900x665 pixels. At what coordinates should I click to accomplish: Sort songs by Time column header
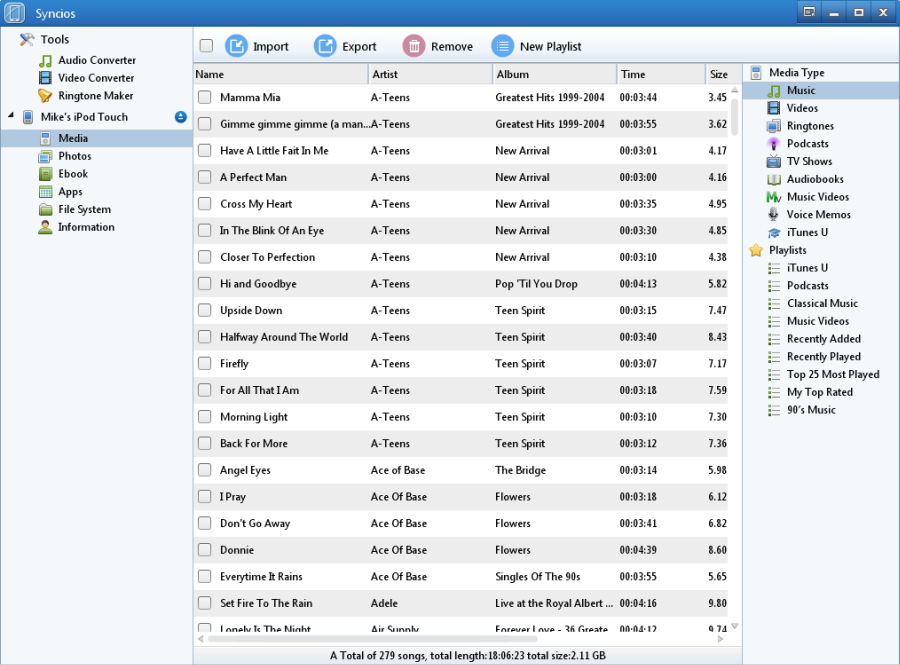point(661,74)
